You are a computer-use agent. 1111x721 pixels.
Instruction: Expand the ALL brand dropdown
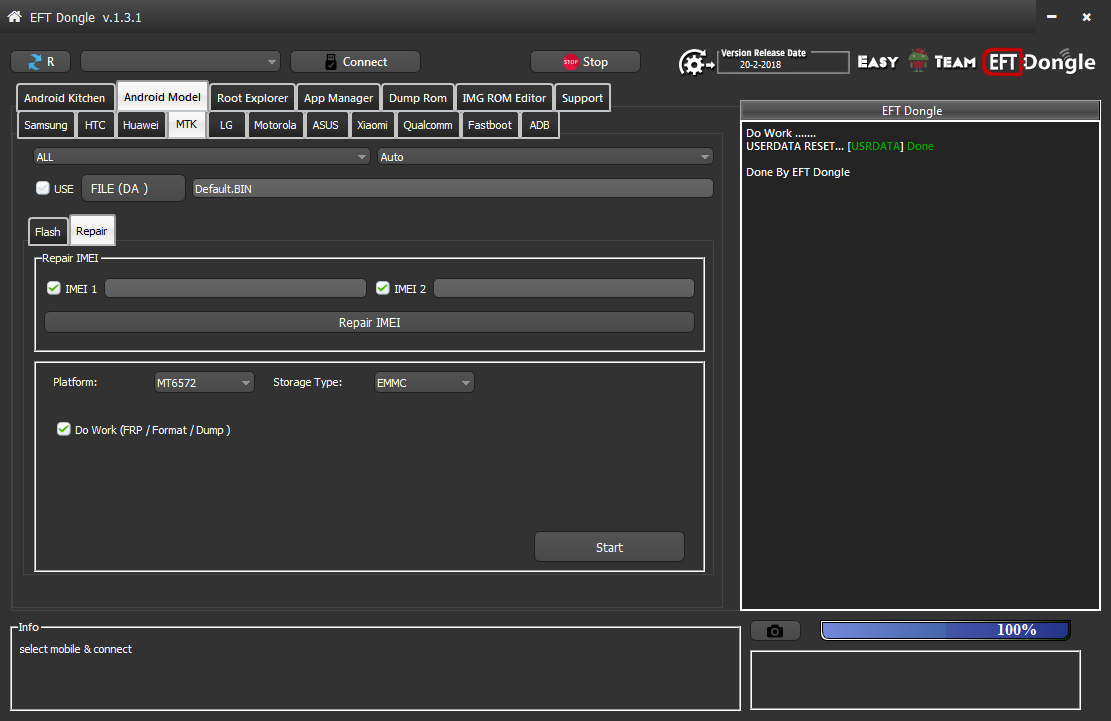click(201, 157)
